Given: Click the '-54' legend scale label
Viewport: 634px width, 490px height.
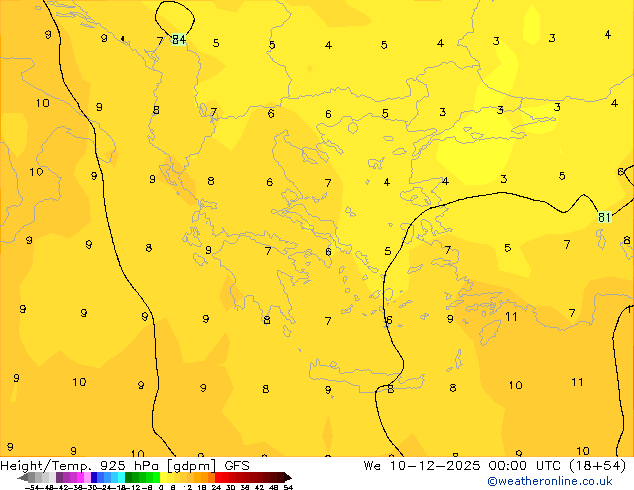Looking at the screenshot, I should [32, 487].
